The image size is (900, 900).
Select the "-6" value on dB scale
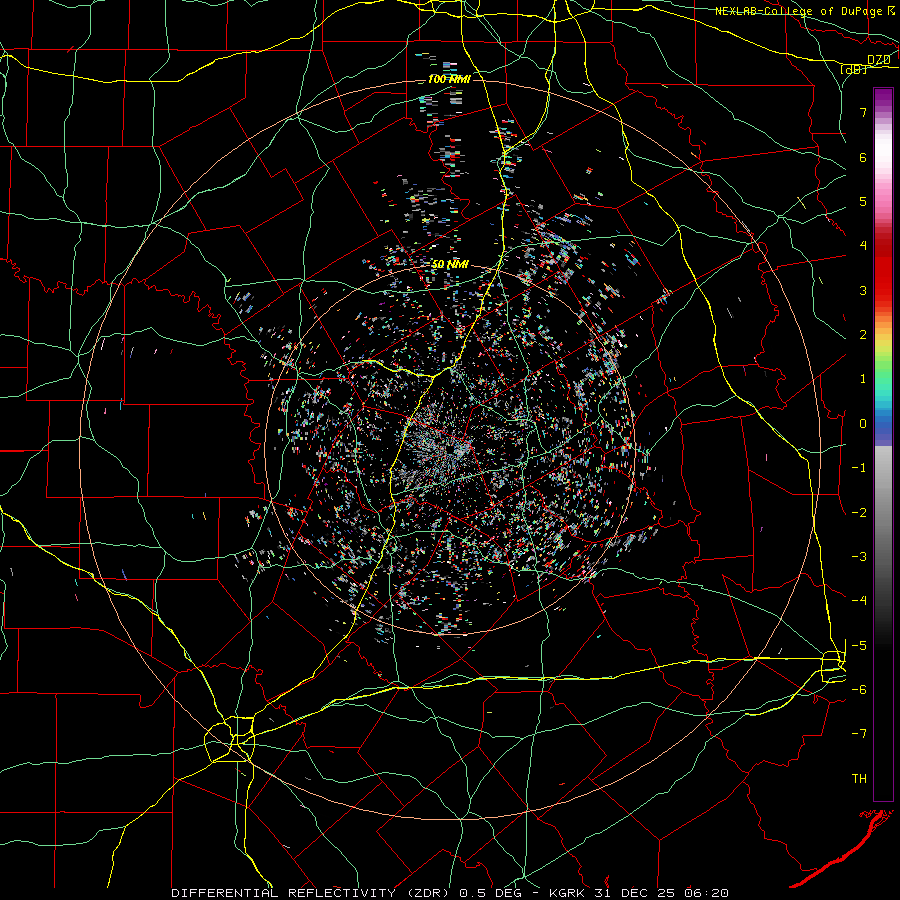(x=859, y=690)
